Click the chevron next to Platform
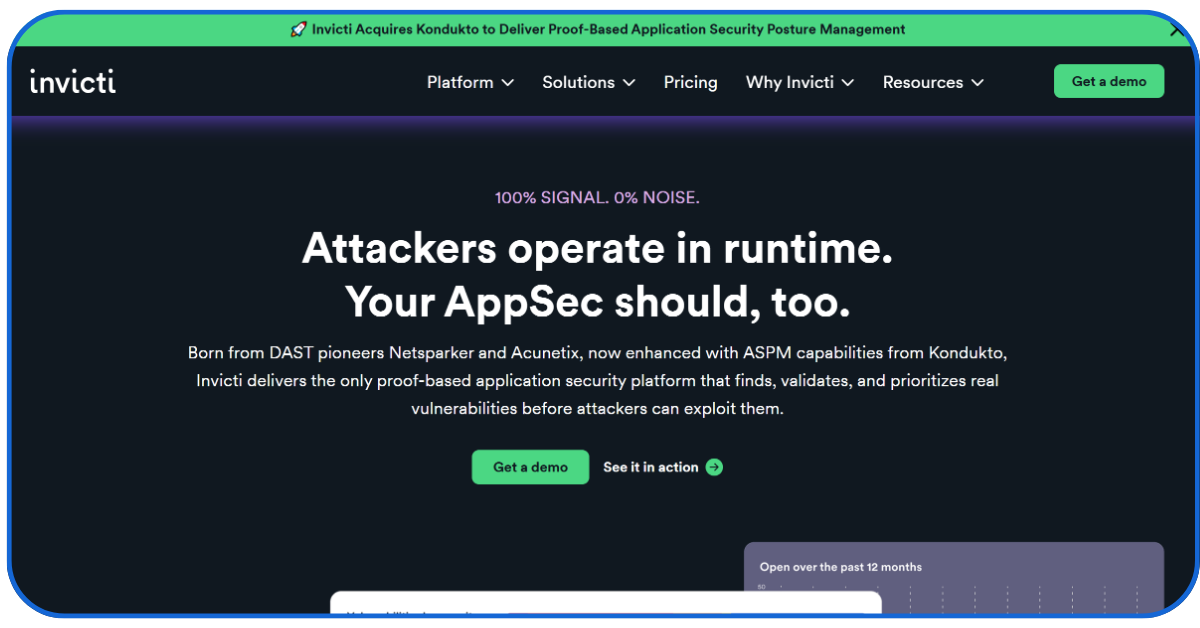Screen dimensions: 1200x628 tap(509, 83)
